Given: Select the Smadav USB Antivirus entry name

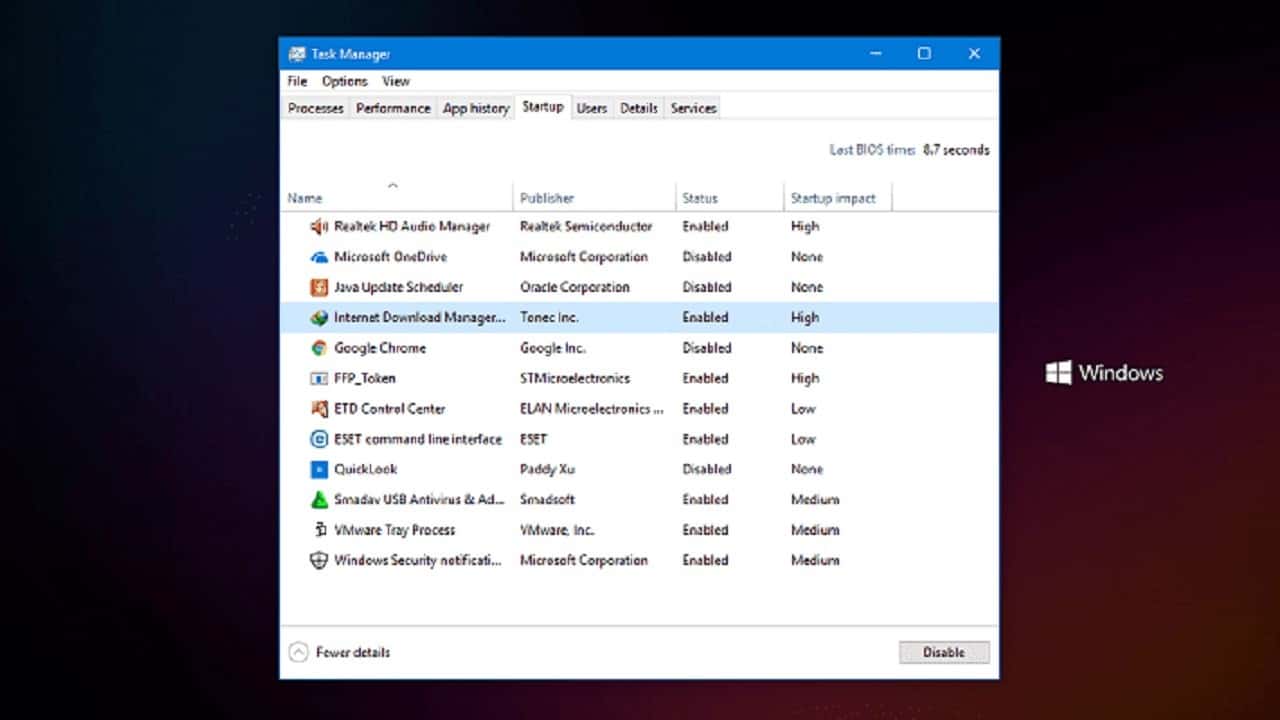Looking at the screenshot, I should click(x=420, y=500).
